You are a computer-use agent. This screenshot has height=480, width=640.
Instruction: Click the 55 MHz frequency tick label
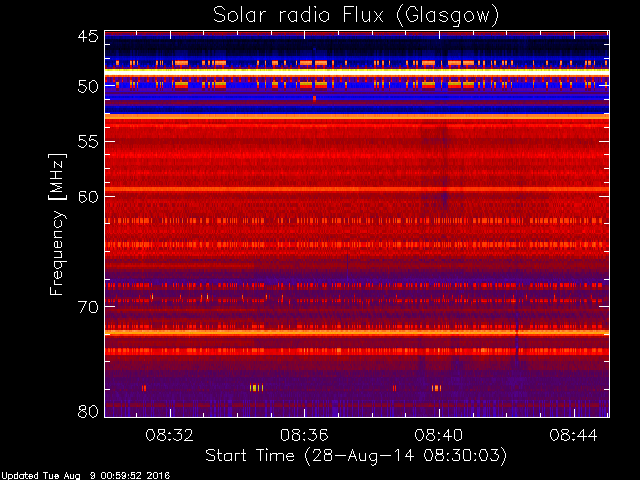[x=88, y=142]
